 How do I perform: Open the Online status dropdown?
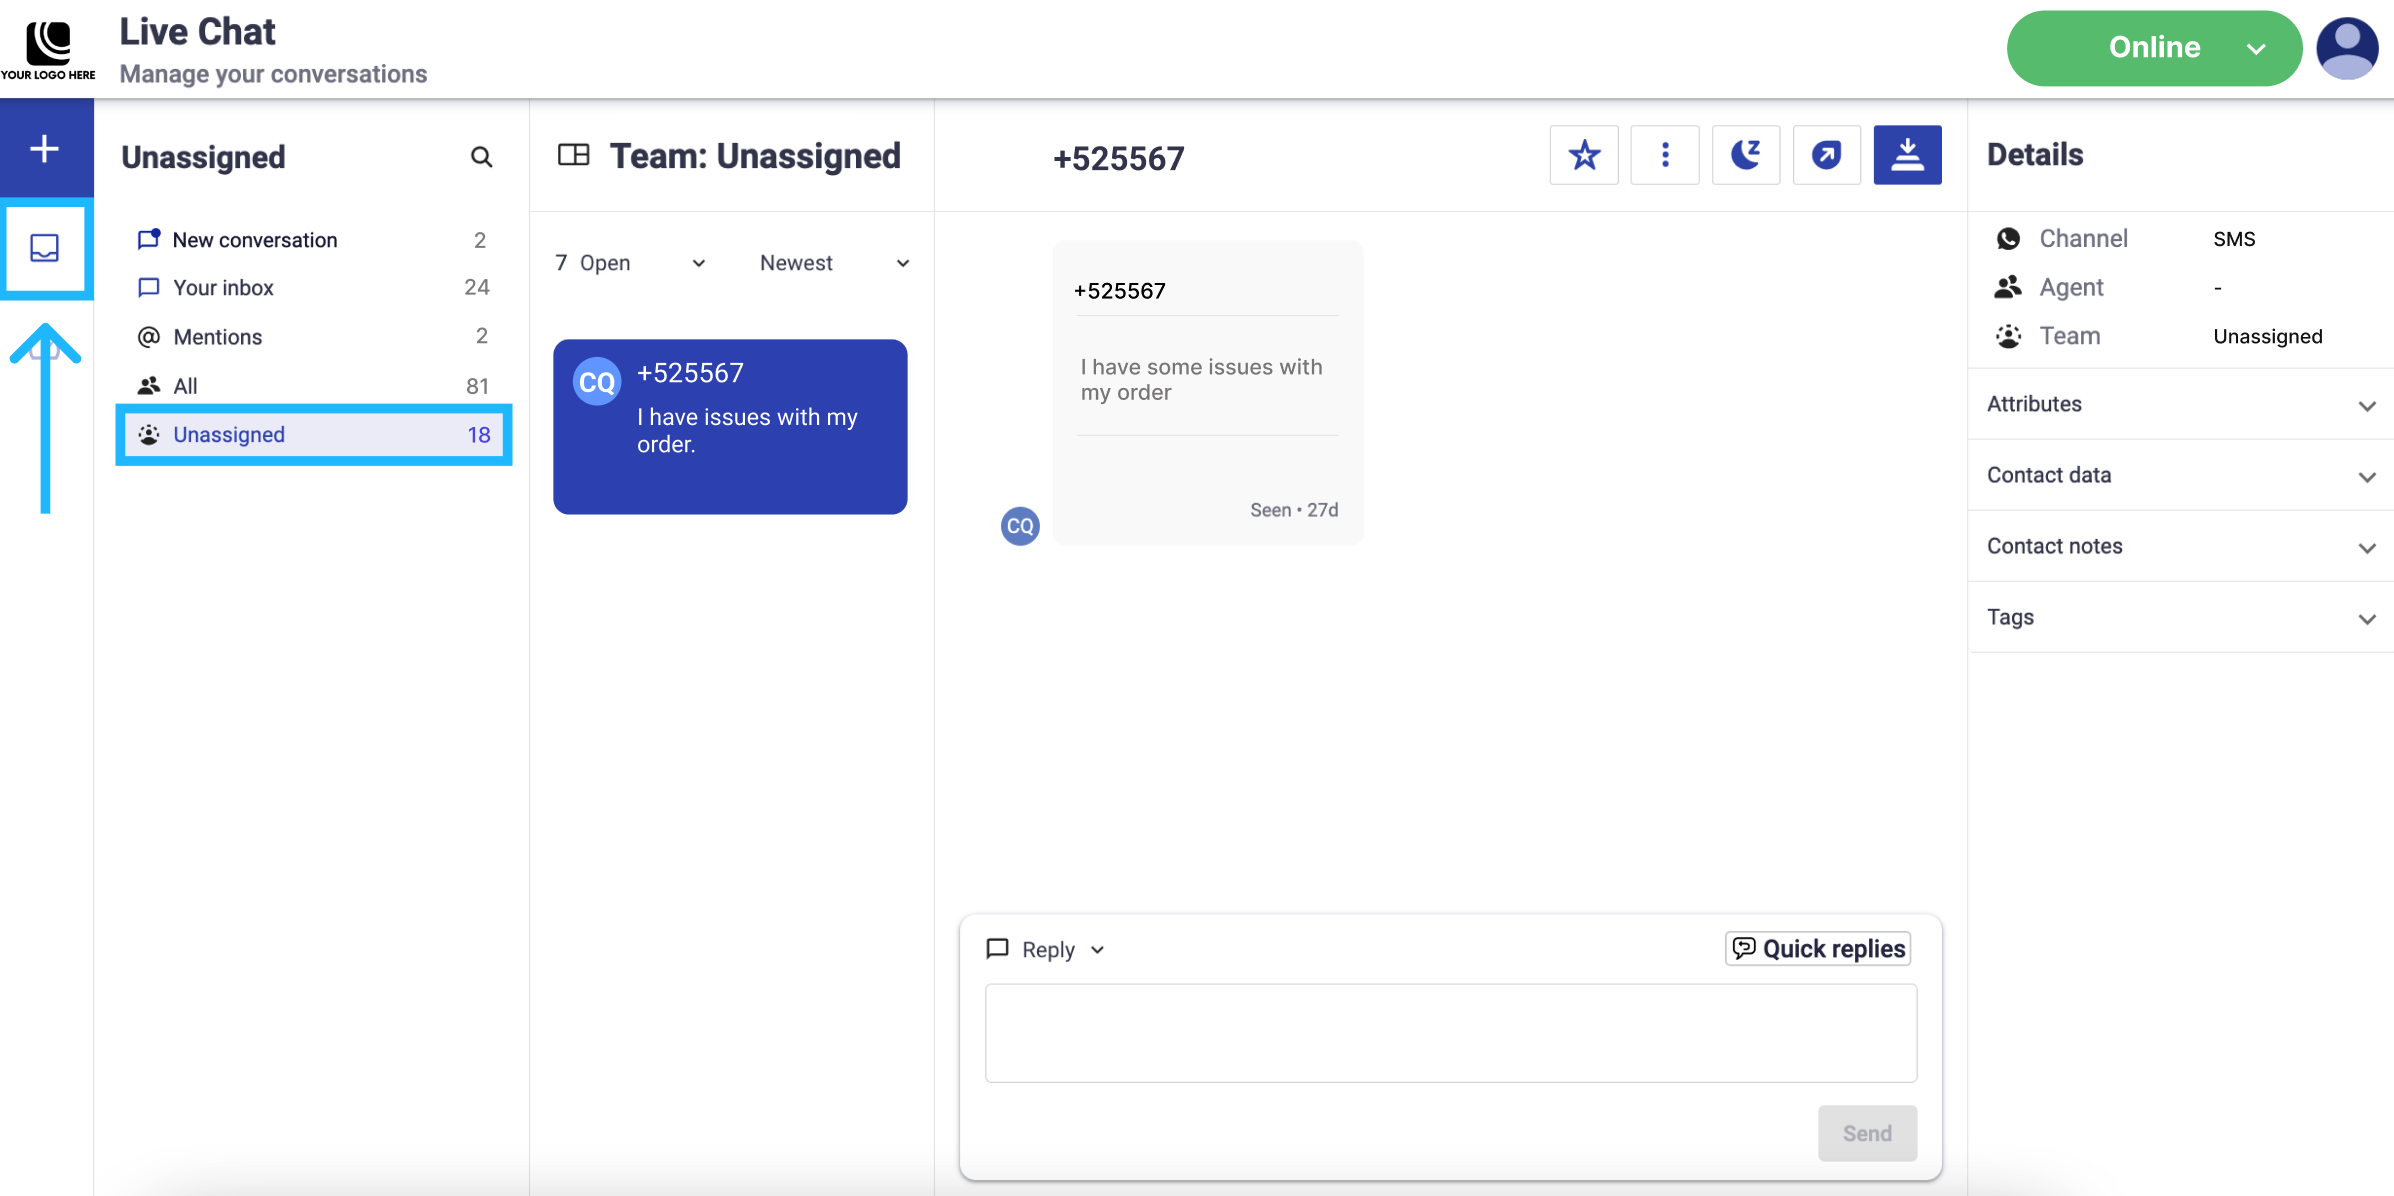click(x=2154, y=48)
